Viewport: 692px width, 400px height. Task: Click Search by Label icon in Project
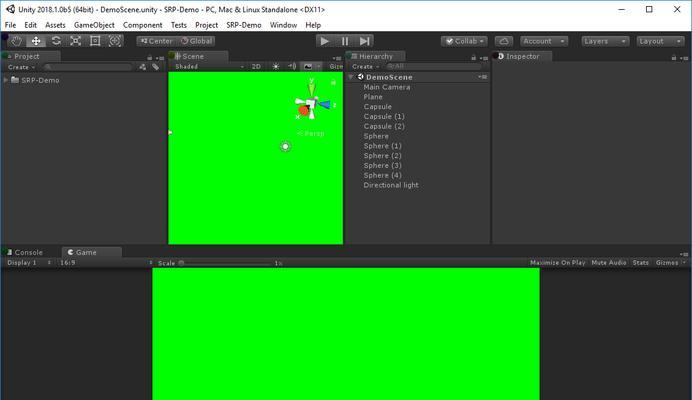(x=155, y=67)
